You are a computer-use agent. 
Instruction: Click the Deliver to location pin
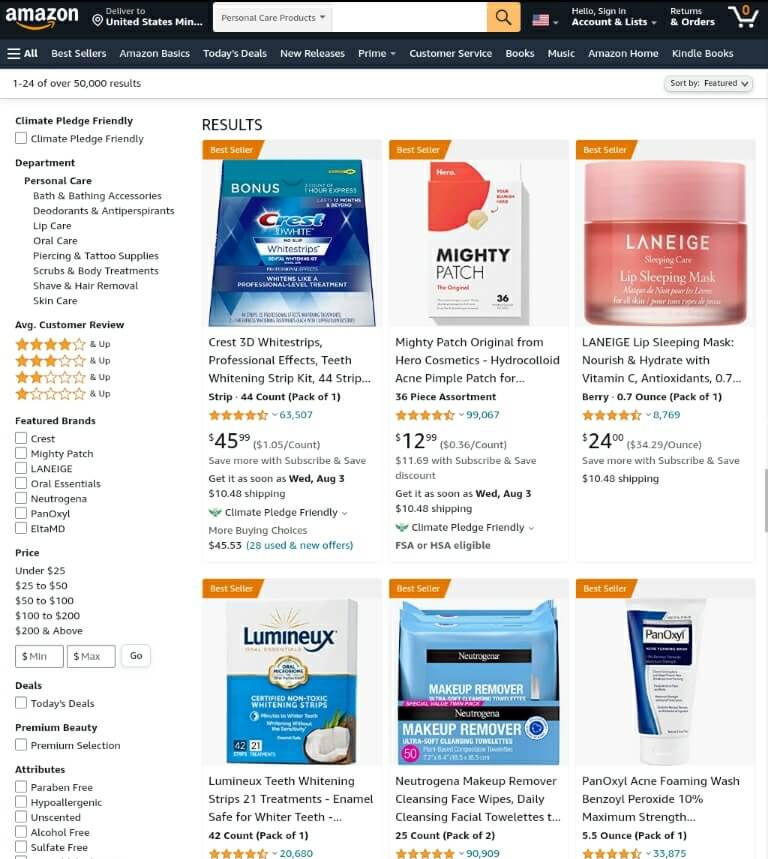coord(98,21)
